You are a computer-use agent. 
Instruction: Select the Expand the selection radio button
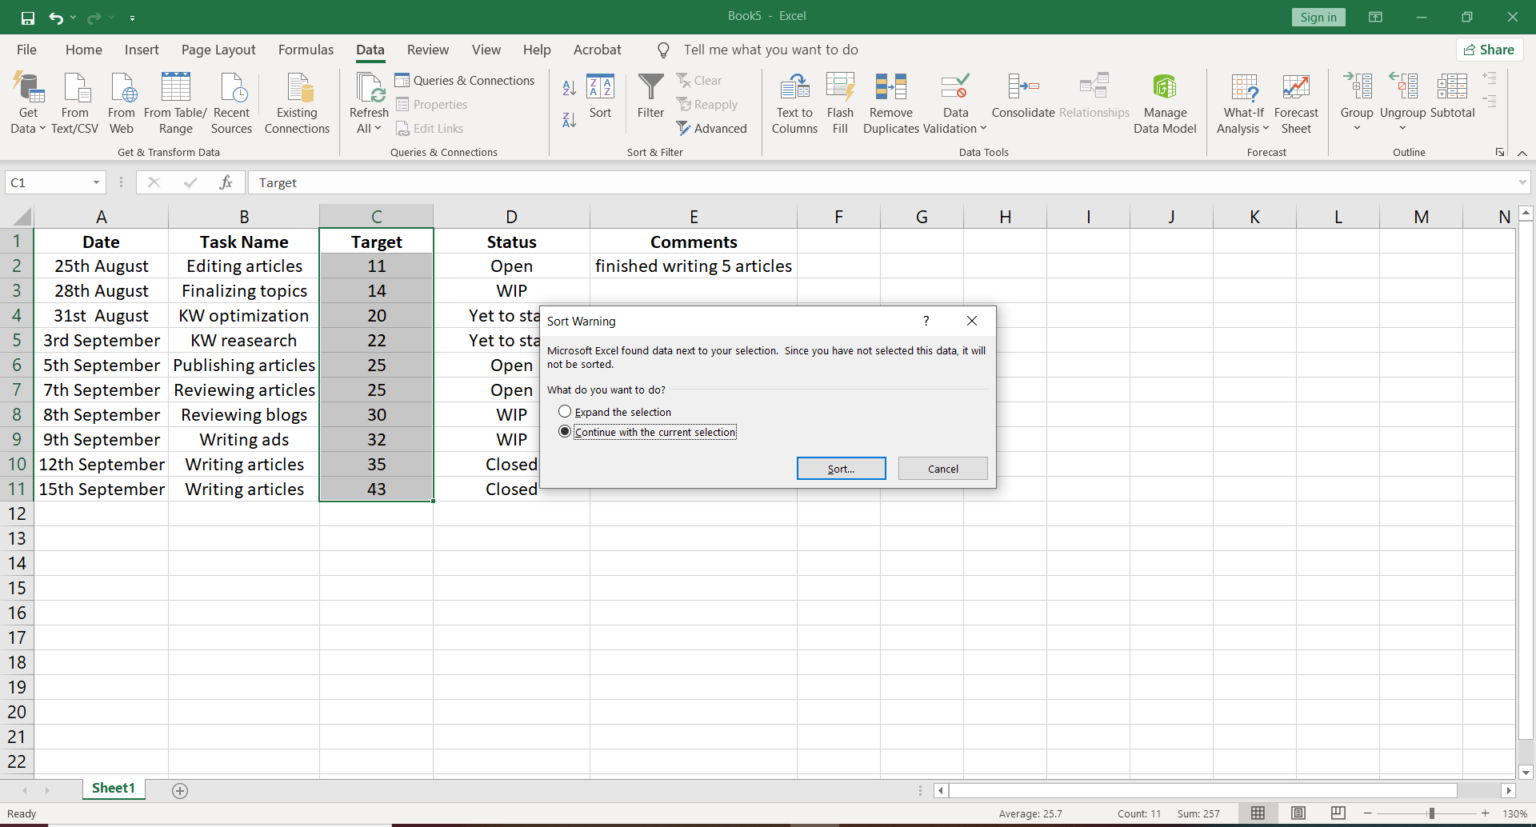[x=564, y=410]
